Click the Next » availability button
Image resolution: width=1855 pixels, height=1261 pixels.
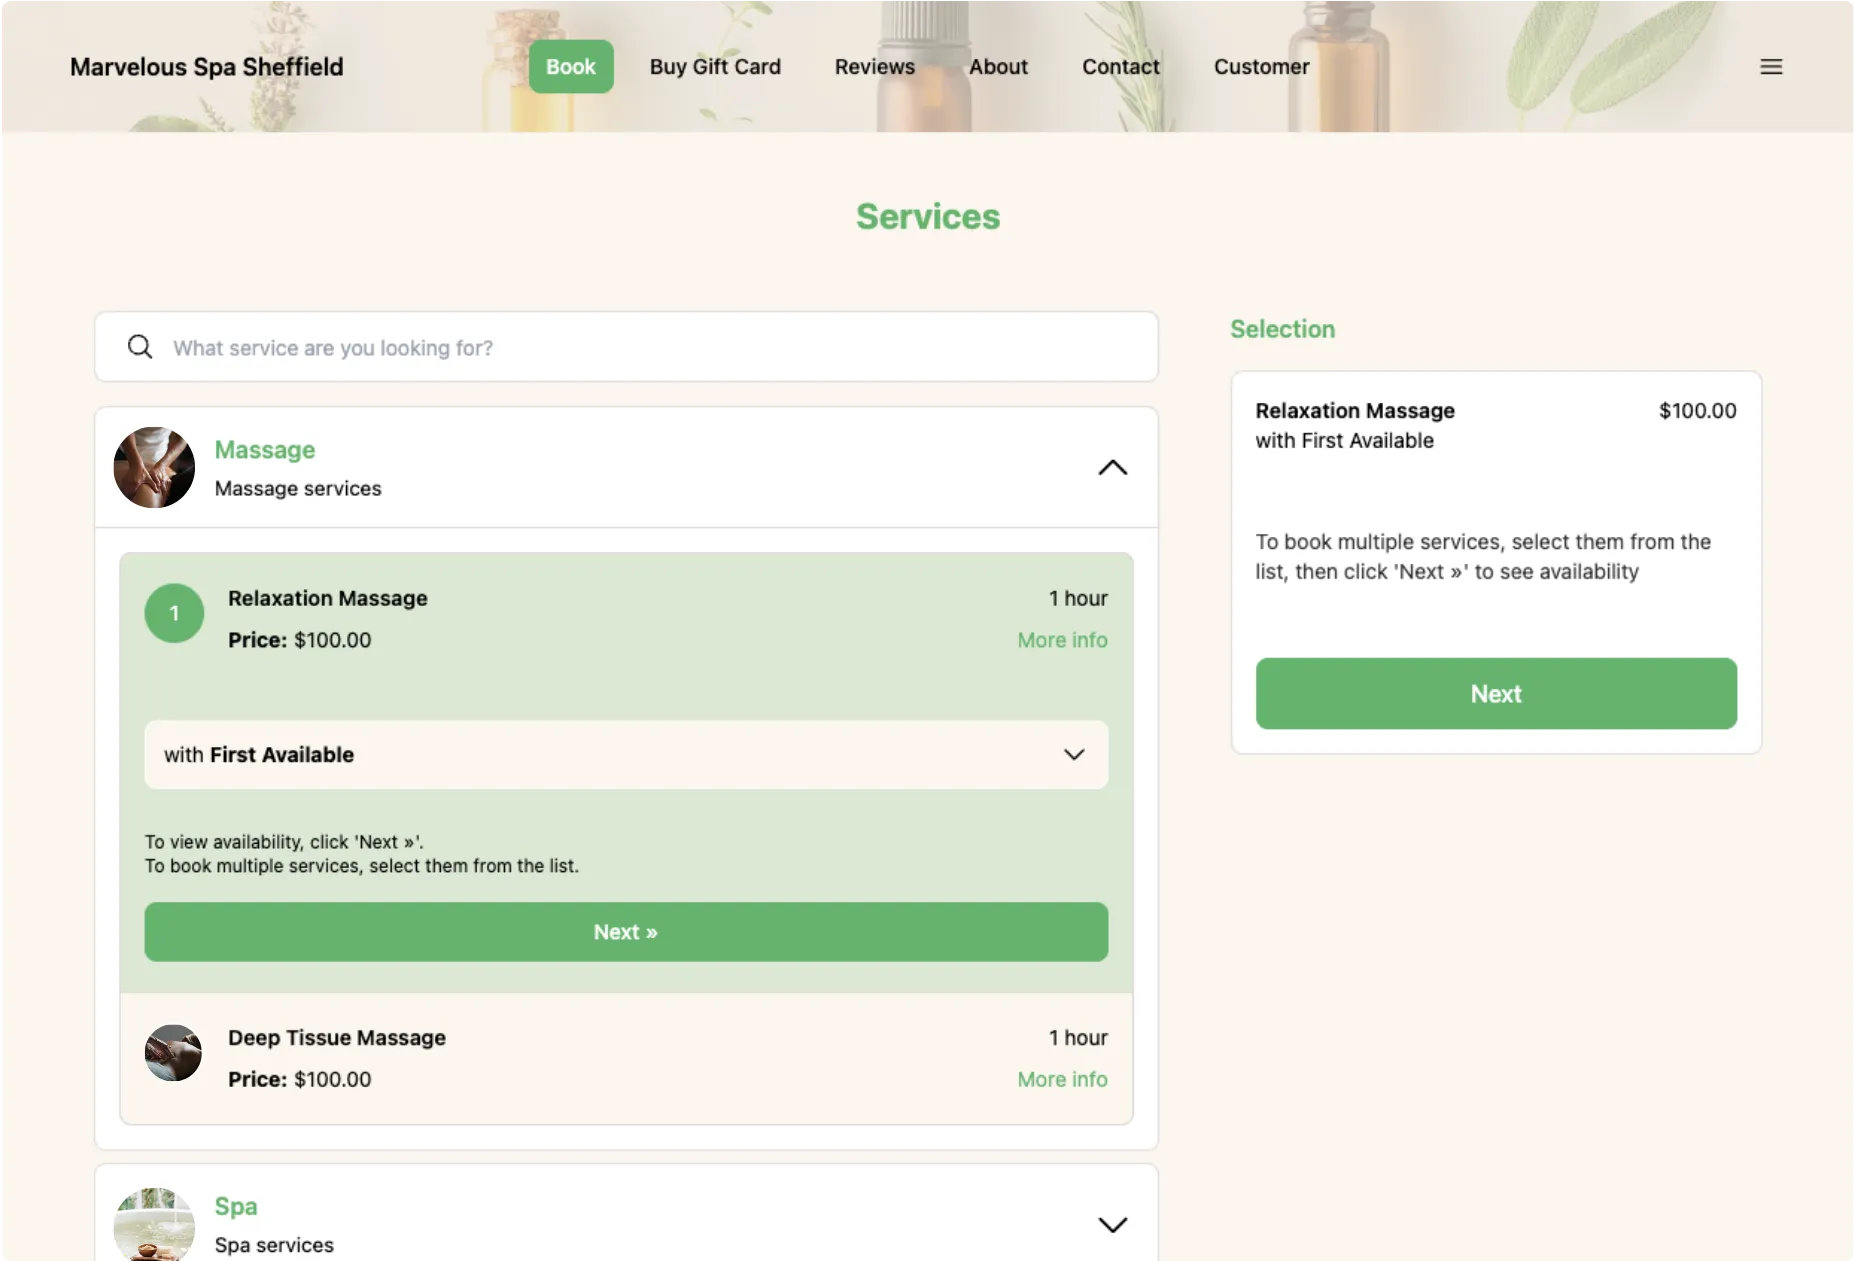point(626,931)
